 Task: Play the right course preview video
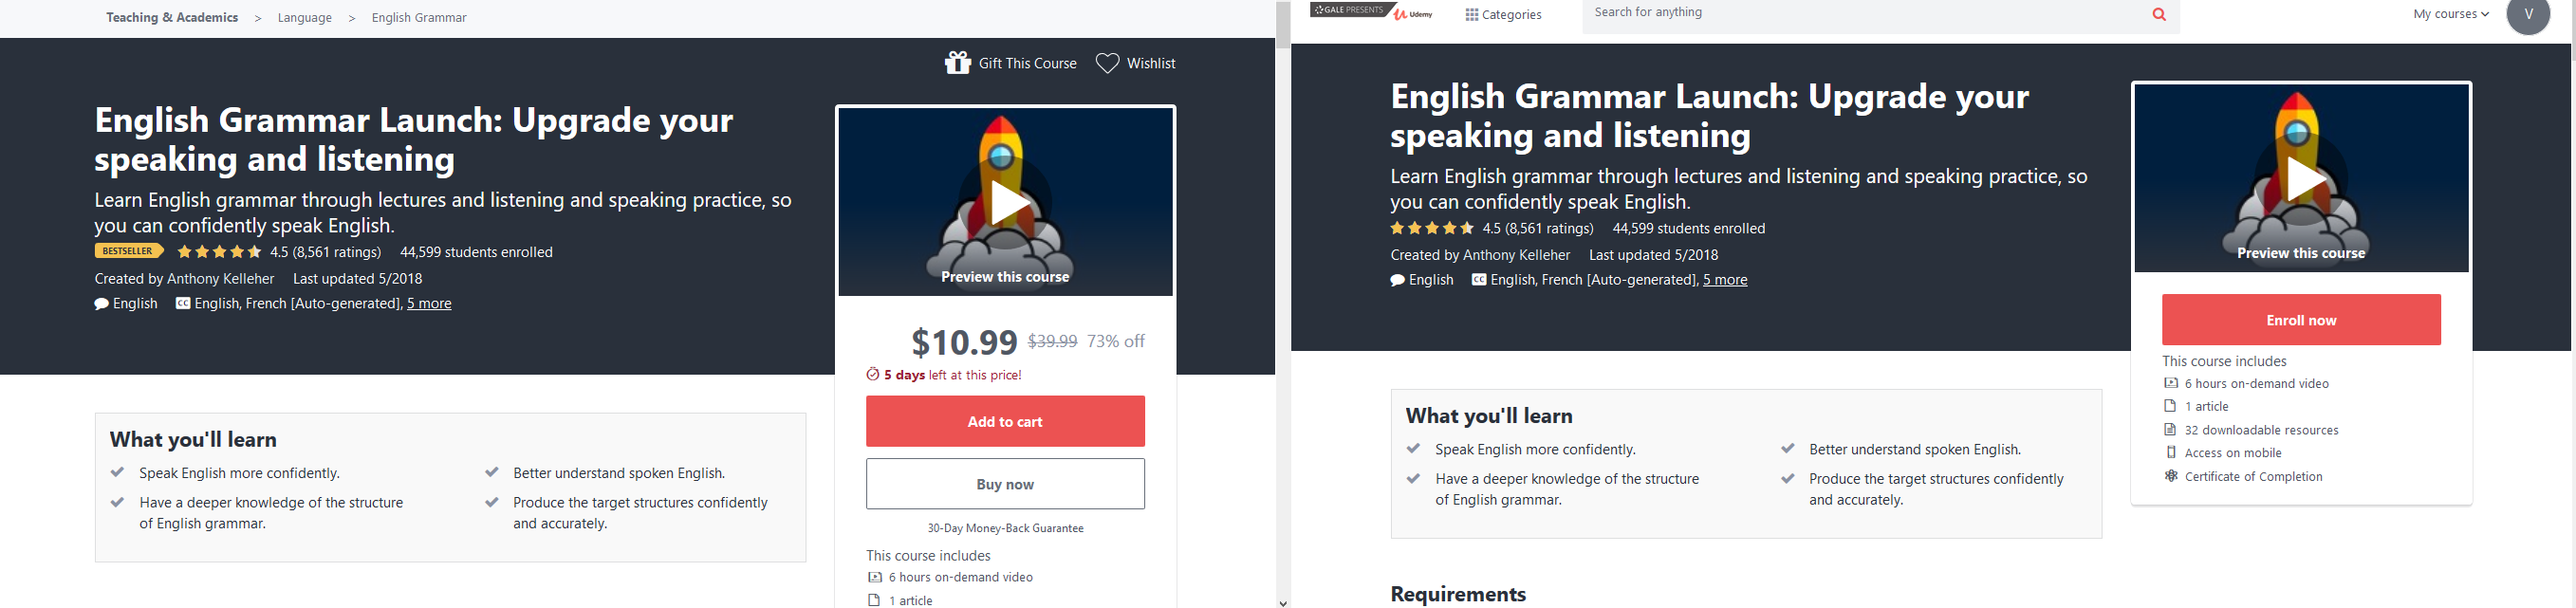tap(2302, 180)
